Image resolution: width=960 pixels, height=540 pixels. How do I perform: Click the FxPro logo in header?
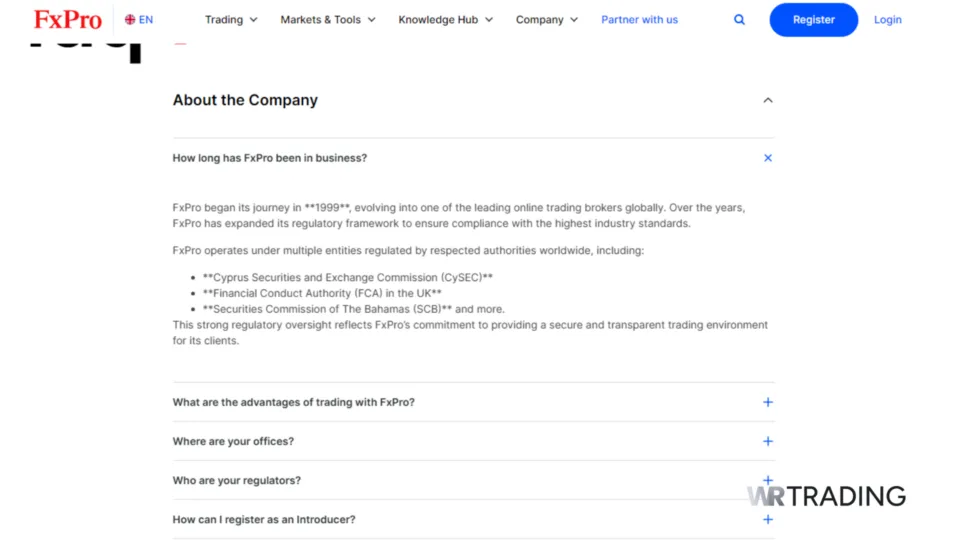(68, 20)
